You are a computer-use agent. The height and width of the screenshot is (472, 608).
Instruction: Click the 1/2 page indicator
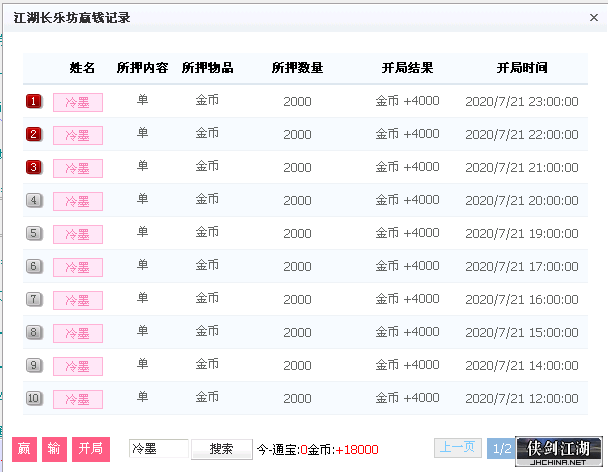click(x=501, y=449)
